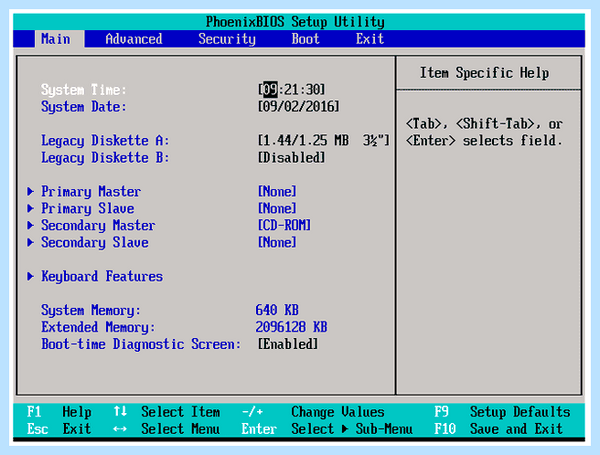Click the Item Specific Help heading

coord(484,73)
